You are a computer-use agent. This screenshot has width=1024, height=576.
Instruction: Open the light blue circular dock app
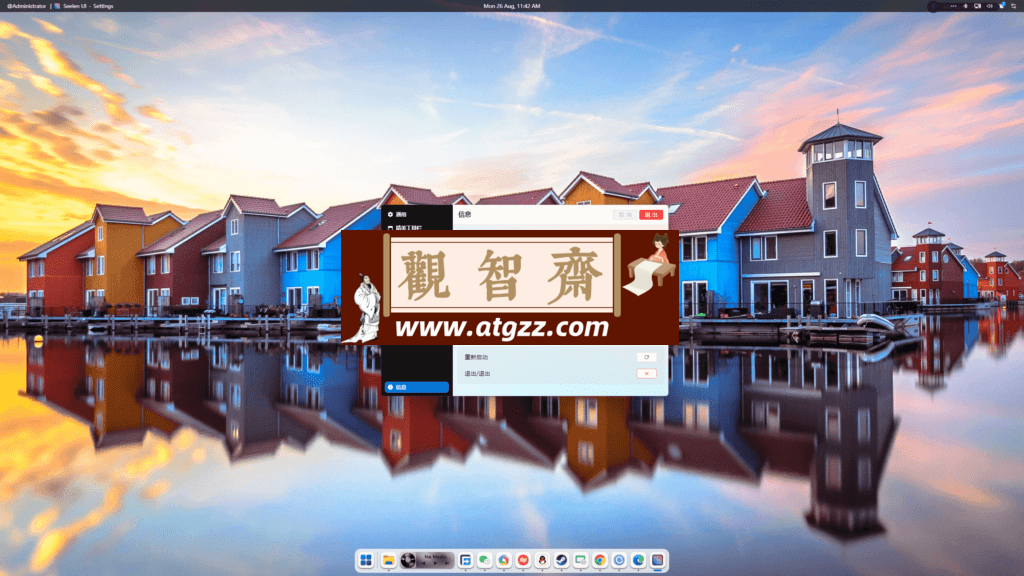(x=619, y=560)
